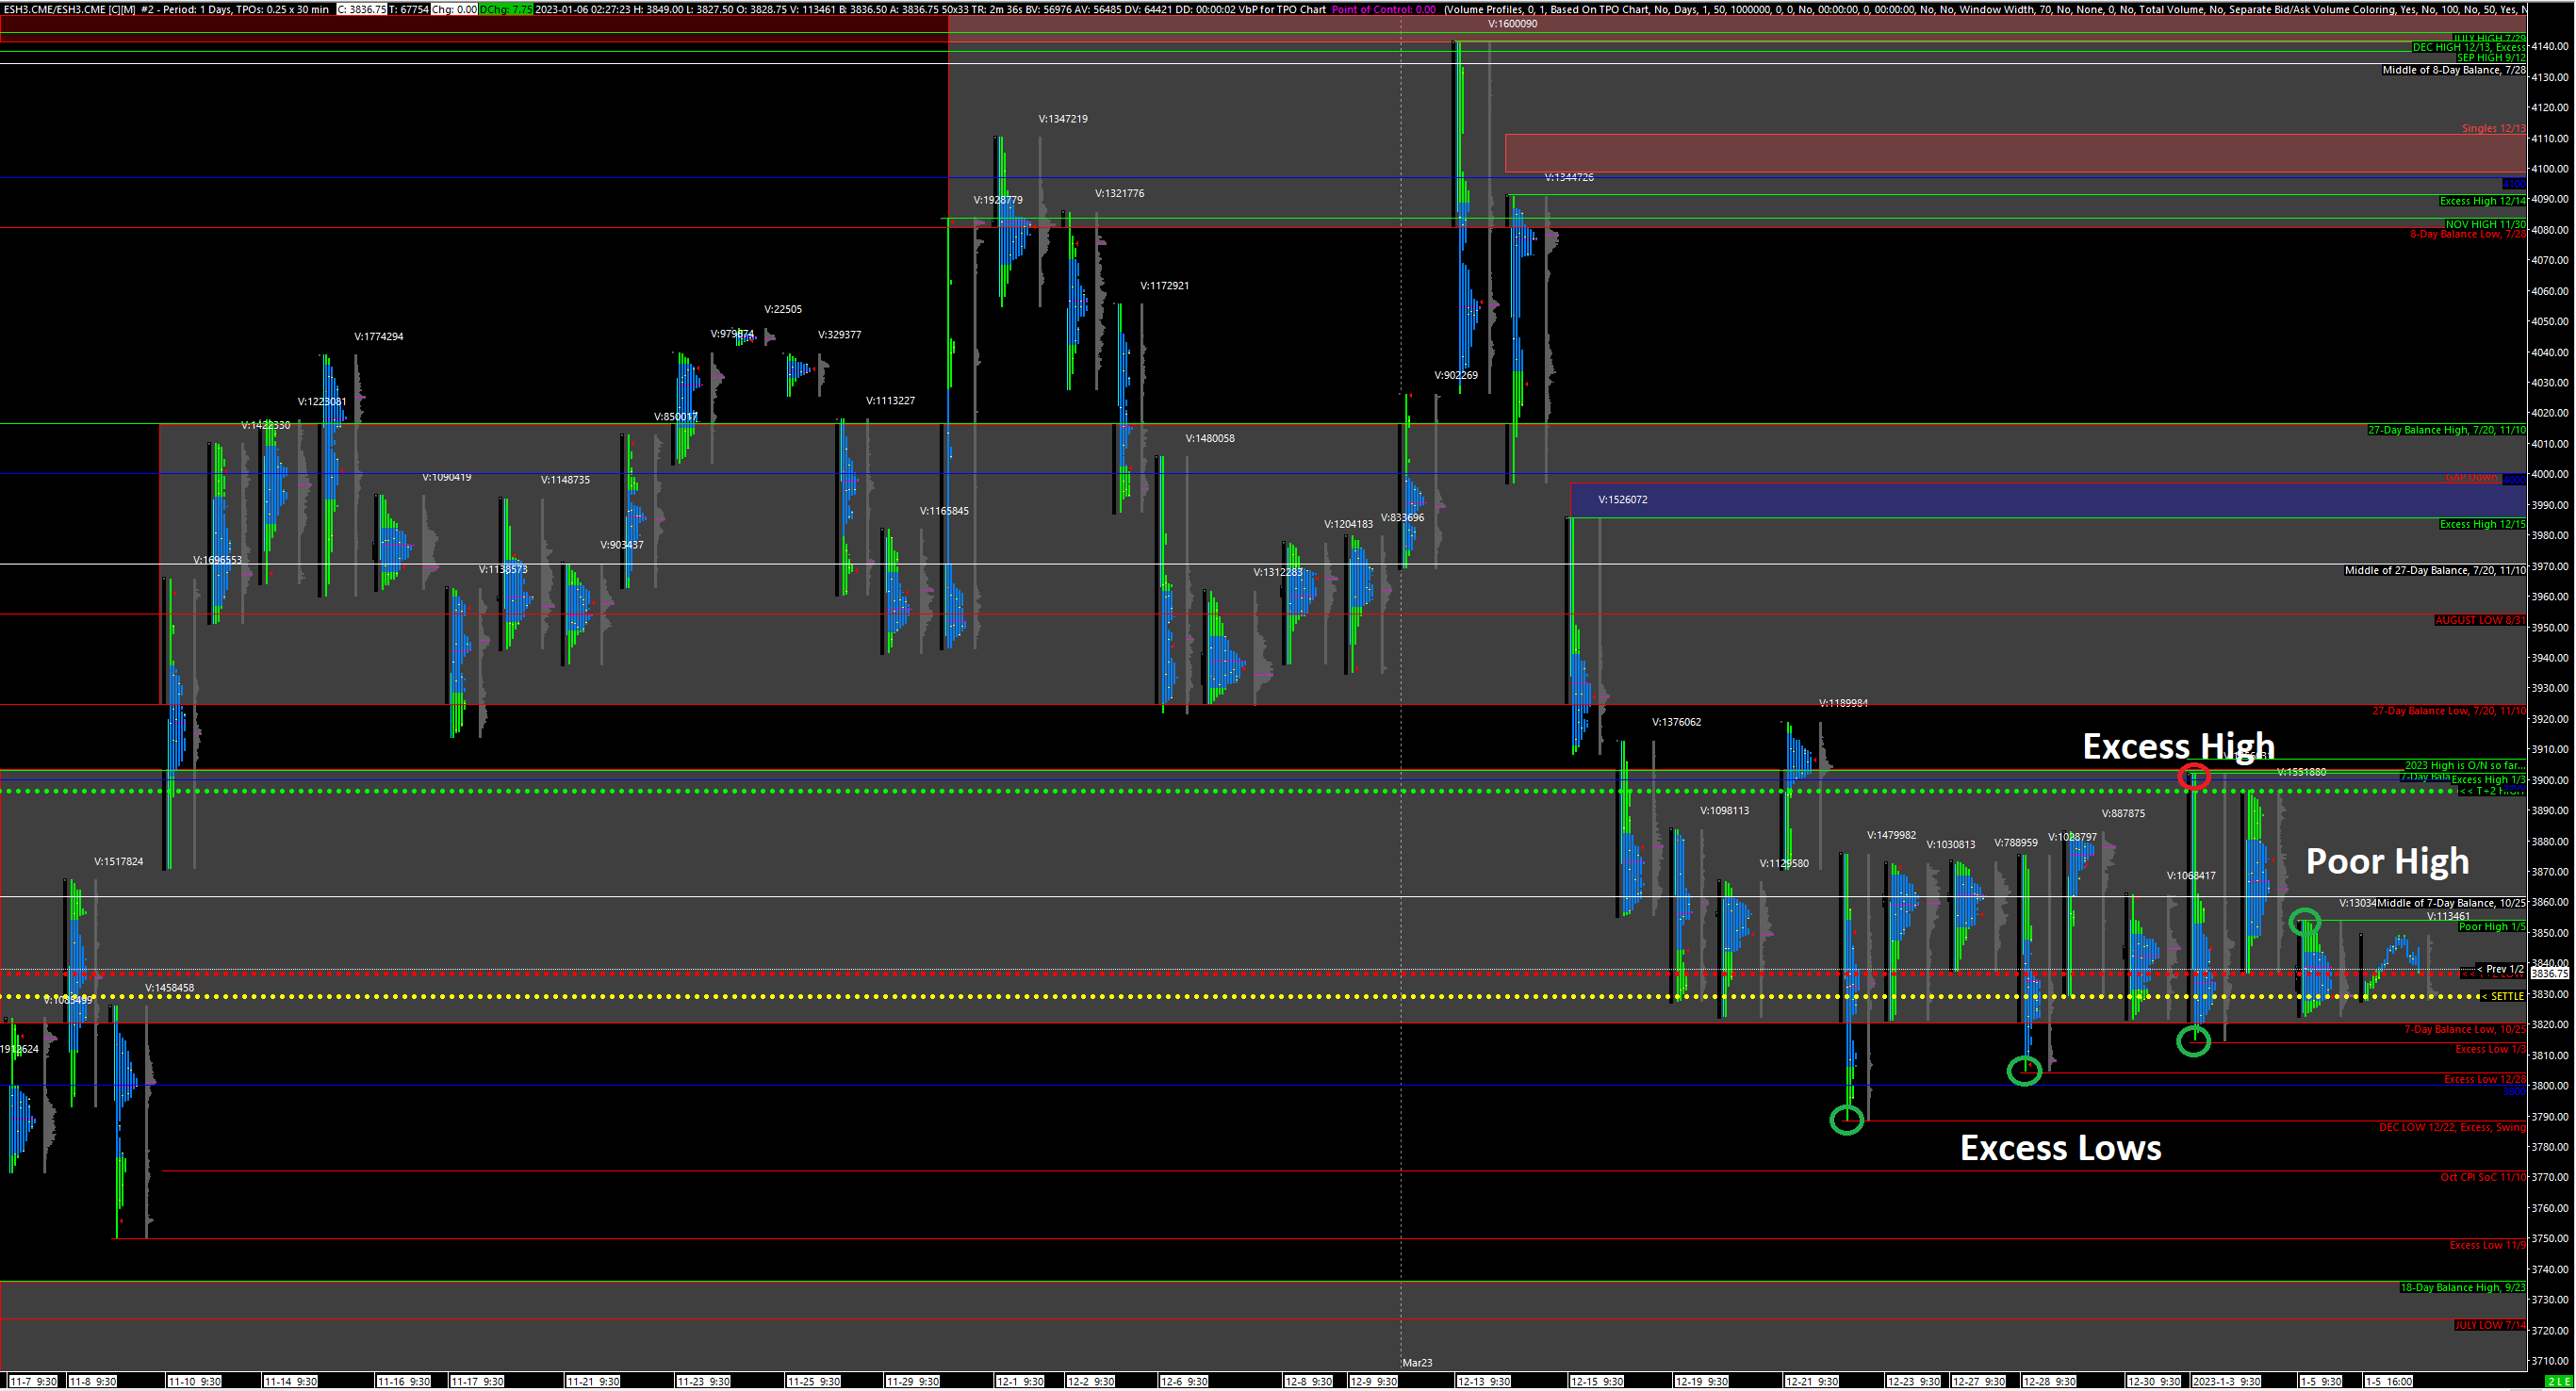Click the 1-5 16:00 session time marker
Viewport: 2576px width, 1391px height.
click(2388, 1381)
